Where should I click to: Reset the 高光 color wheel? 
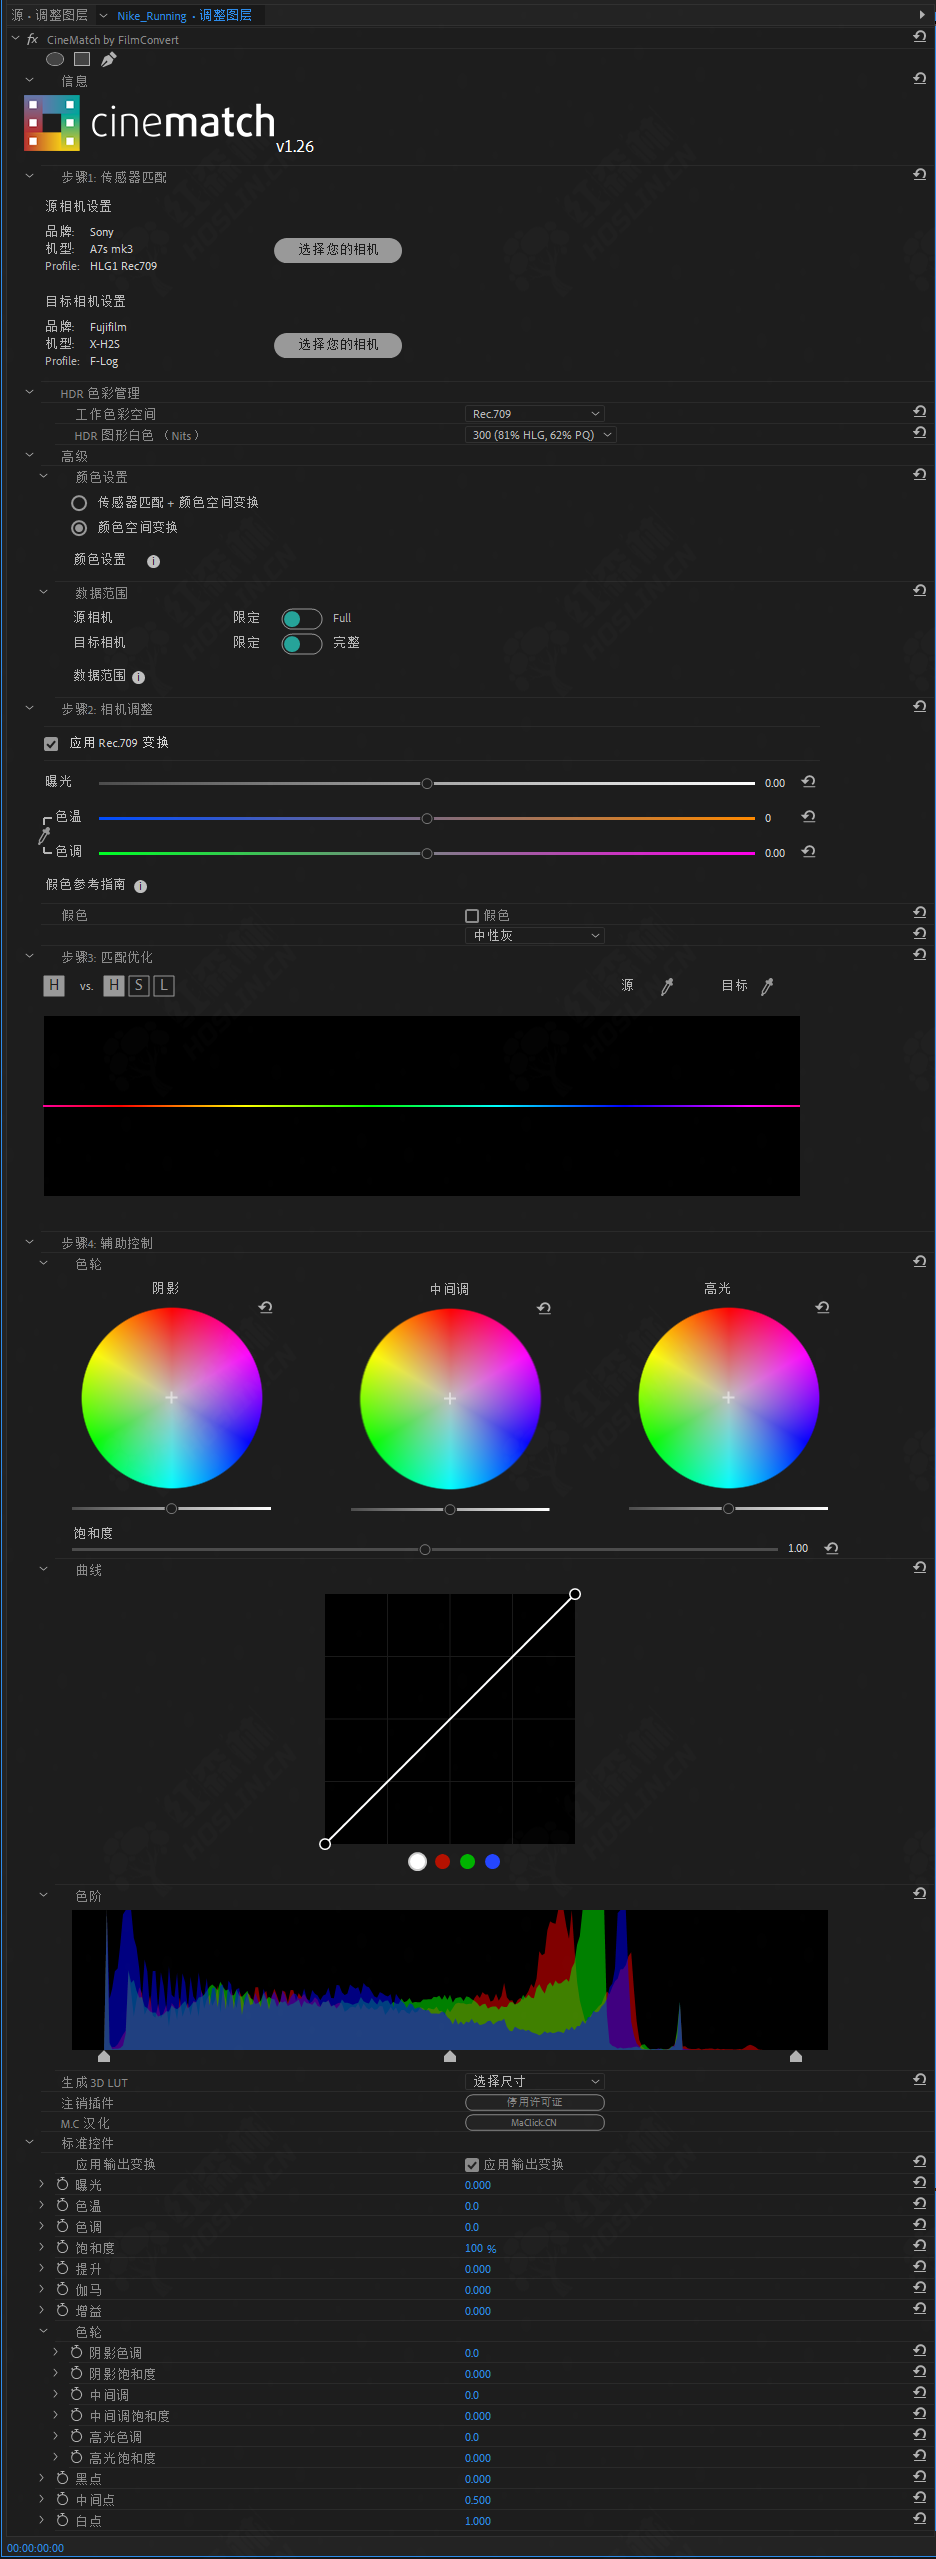(x=822, y=1307)
